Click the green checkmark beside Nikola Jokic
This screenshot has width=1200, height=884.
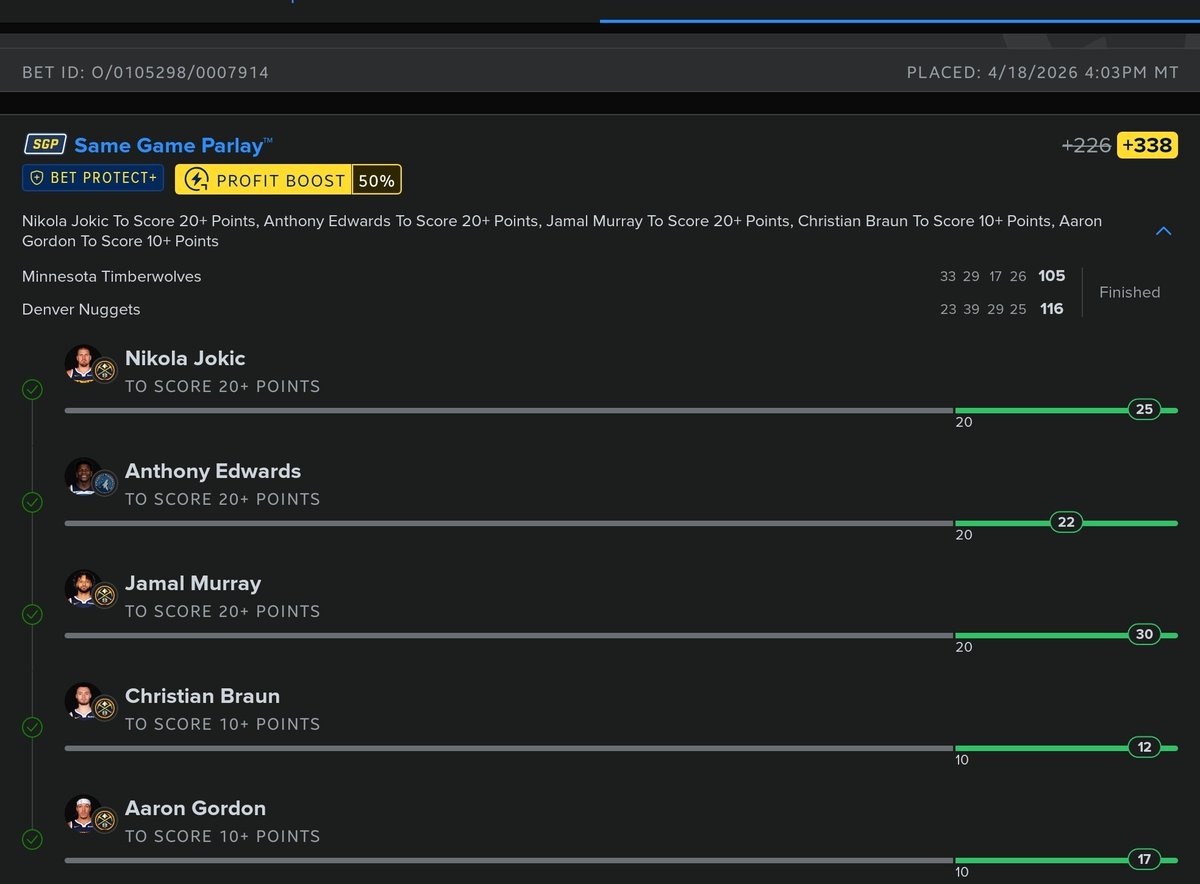click(x=32, y=390)
